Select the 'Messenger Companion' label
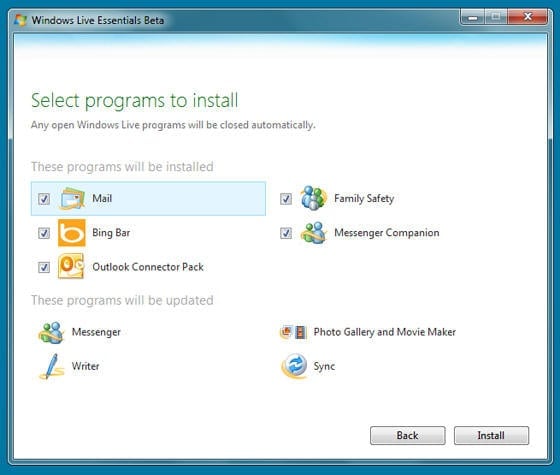 coord(387,233)
